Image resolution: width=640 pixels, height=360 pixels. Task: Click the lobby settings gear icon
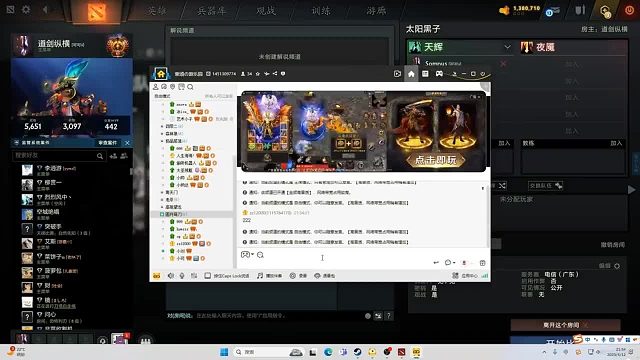coord(617,266)
